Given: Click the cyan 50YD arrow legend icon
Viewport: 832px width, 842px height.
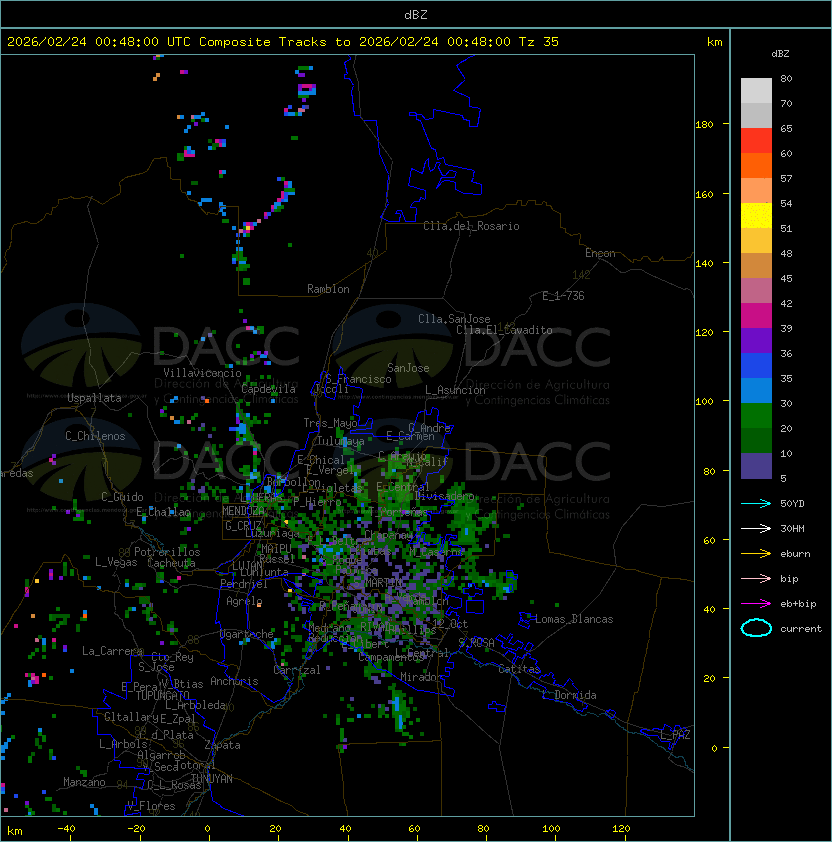Looking at the screenshot, I should coord(756,504).
